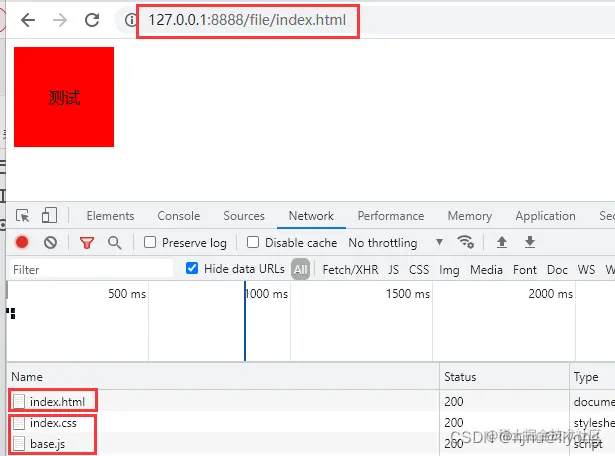615x456 pixels.
Task: Export HAR file with the download arrow
Action: click(x=530, y=242)
